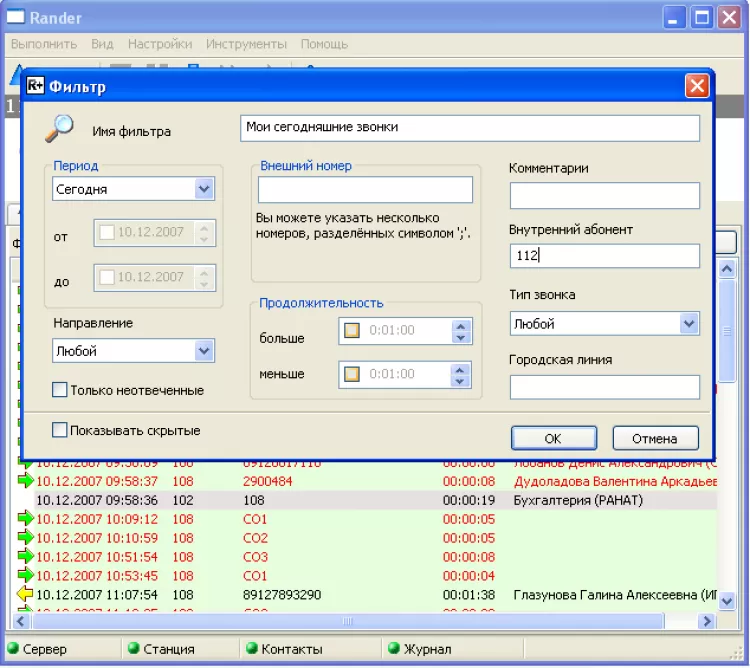Click green arrow icon on 10:10:59 row

click(25, 537)
